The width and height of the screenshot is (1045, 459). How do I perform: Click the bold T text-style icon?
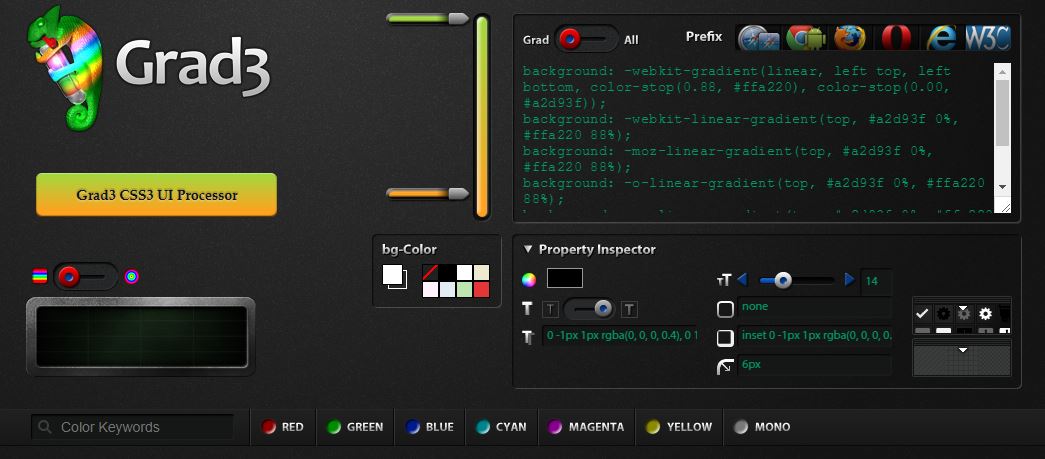click(527, 308)
